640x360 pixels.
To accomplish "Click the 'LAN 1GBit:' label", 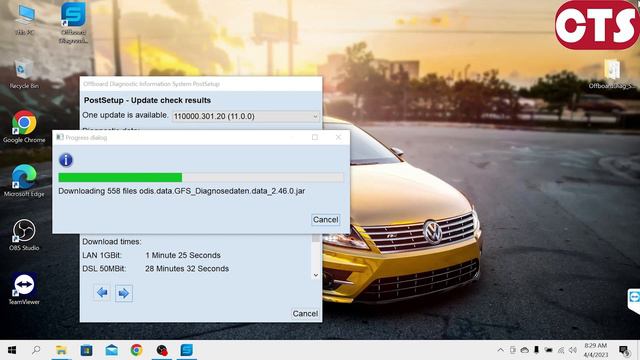I will point(102,255).
